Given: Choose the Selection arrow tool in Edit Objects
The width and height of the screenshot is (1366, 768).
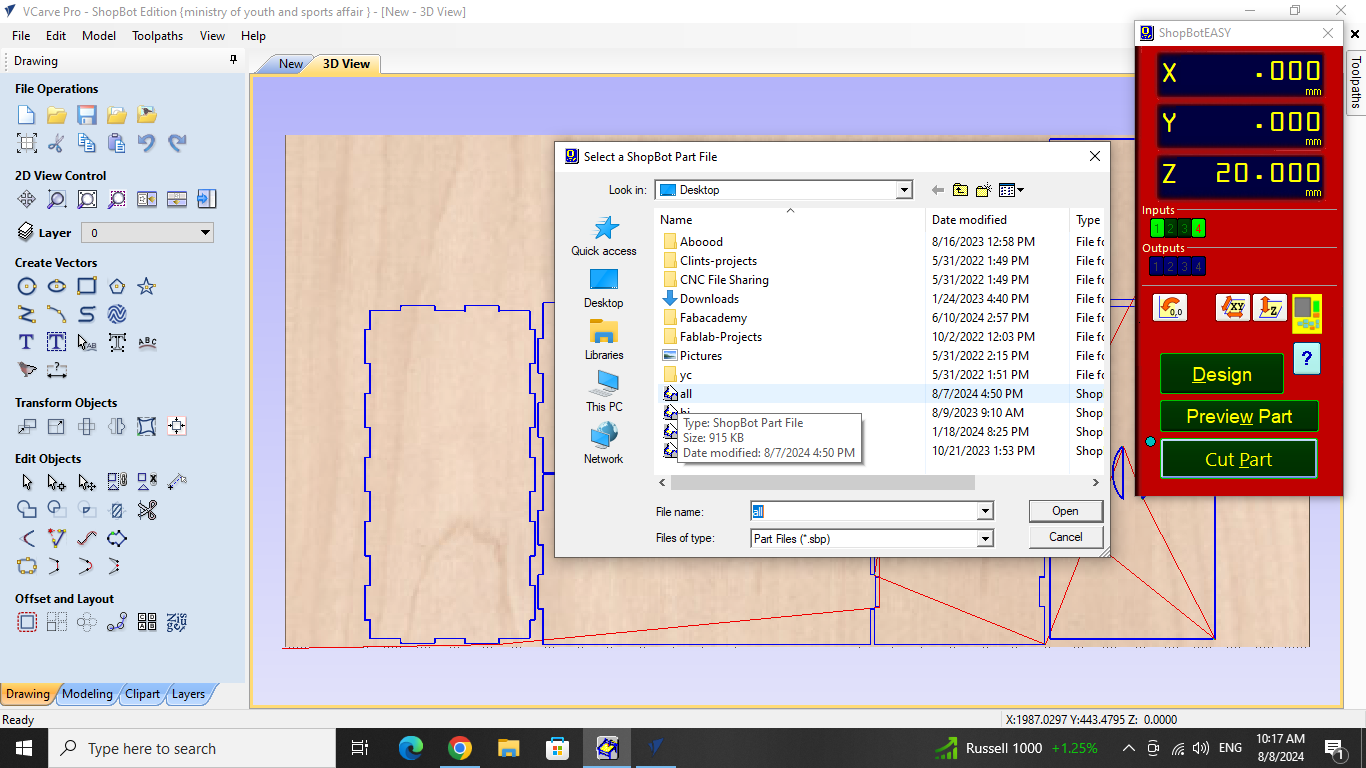Looking at the screenshot, I should click(x=27, y=483).
